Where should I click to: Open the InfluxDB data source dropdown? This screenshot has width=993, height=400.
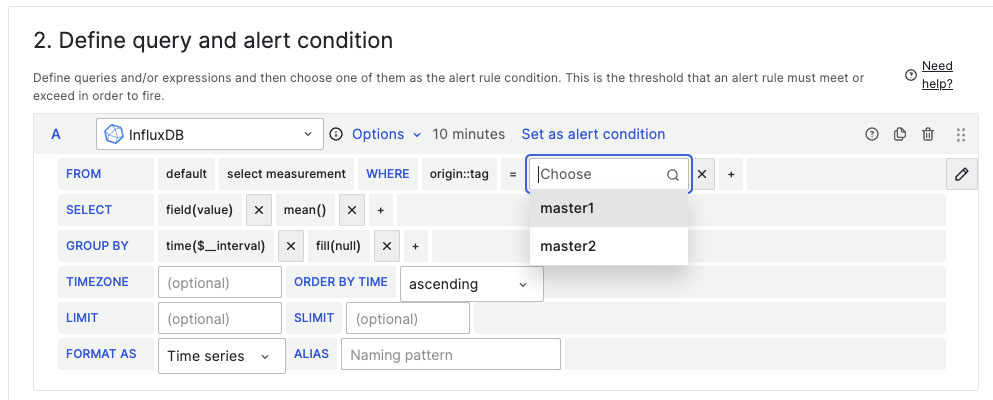210,134
